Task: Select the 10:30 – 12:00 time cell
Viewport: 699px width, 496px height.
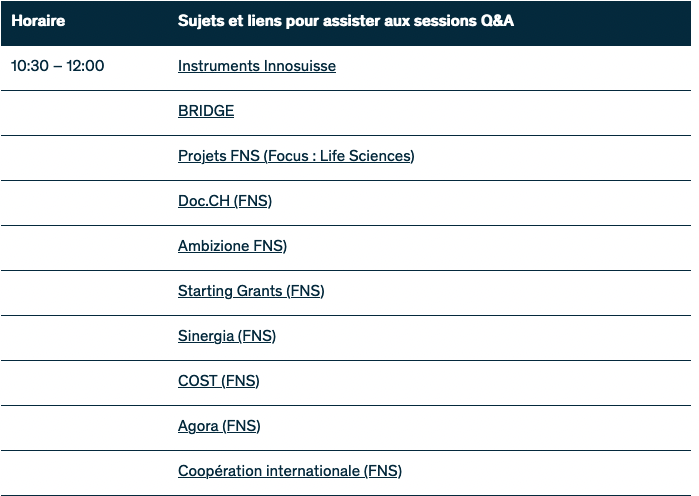Action: [57, 66]
